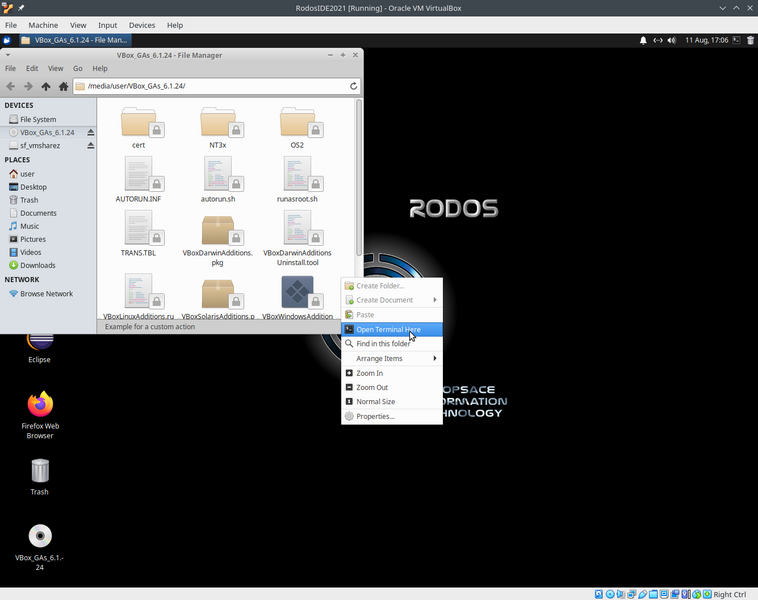Select Downloads in the Places sidebar
758x600 pixels.
pos(38,265)
